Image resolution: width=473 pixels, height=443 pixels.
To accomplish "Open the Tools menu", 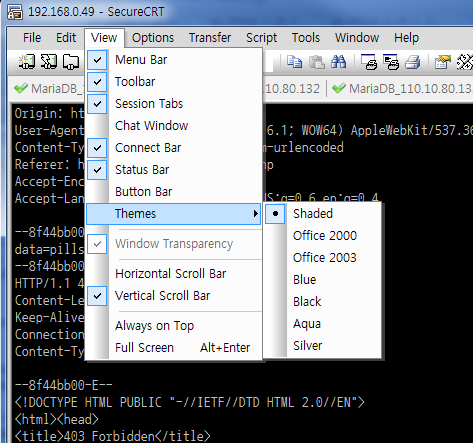I will click(306, 38).
